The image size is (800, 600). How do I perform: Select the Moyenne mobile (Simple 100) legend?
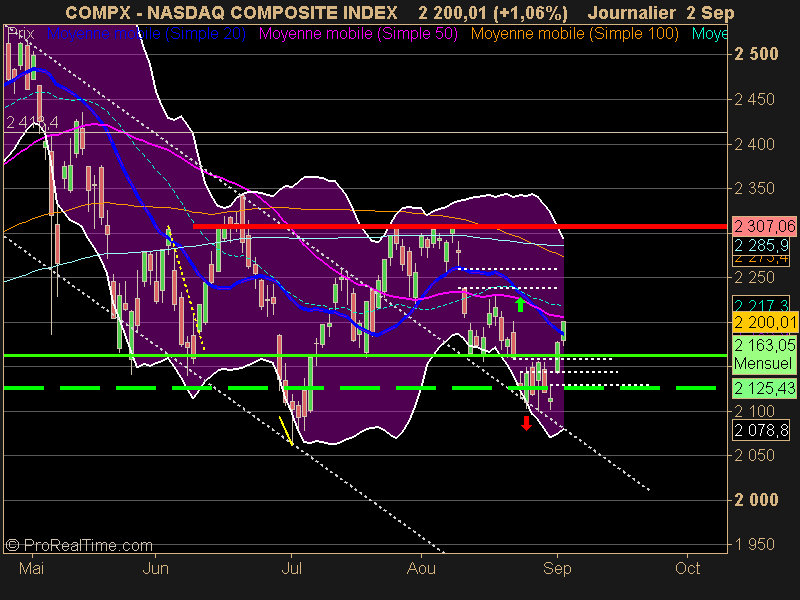tap(574, 34)
